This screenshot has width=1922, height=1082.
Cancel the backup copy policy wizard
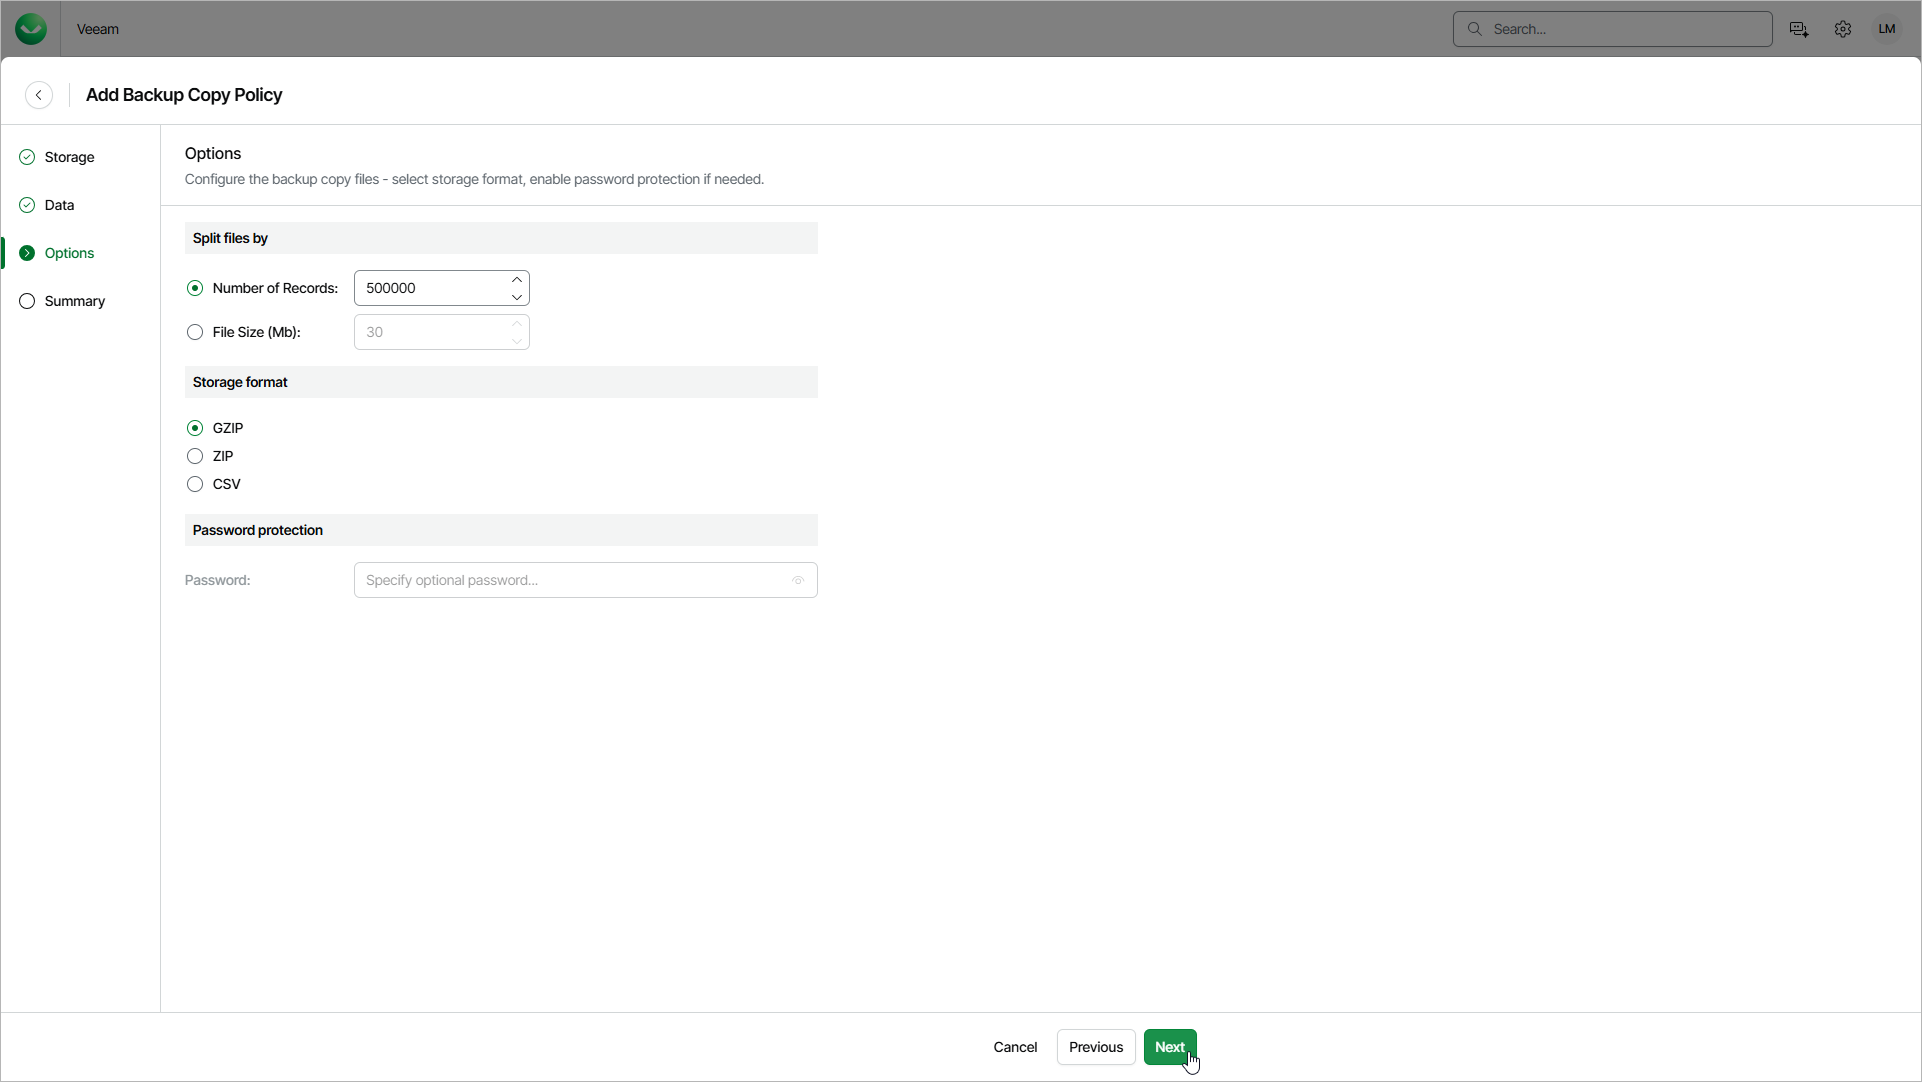click(x=1015, y=1047)
